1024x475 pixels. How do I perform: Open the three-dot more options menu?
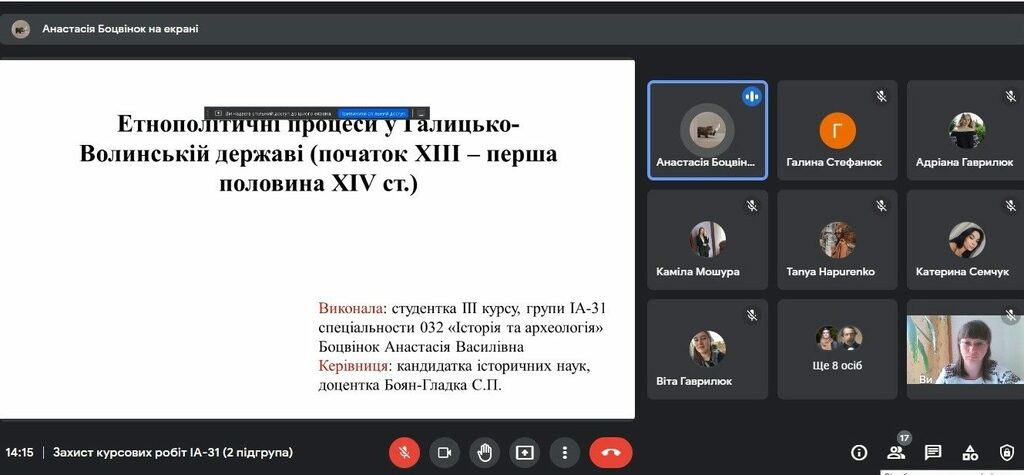tap(565, 452)
